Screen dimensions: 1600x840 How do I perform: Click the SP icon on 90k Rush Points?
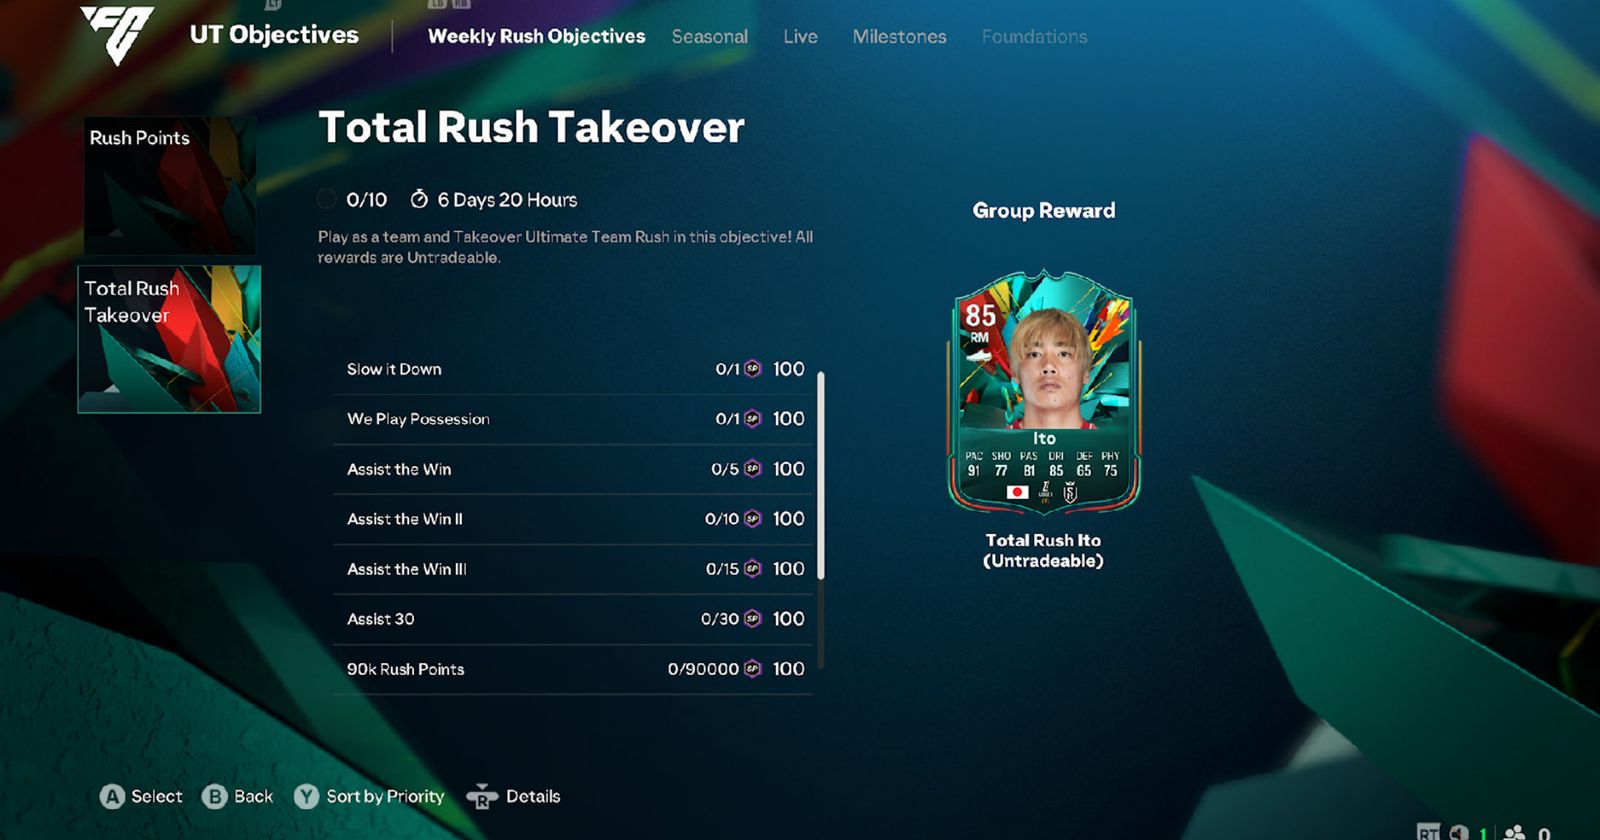coord(753,669)
